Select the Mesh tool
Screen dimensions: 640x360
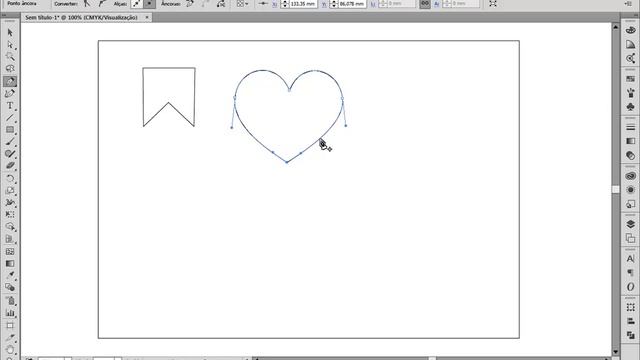pyautogui.click(x=10, y=251)
